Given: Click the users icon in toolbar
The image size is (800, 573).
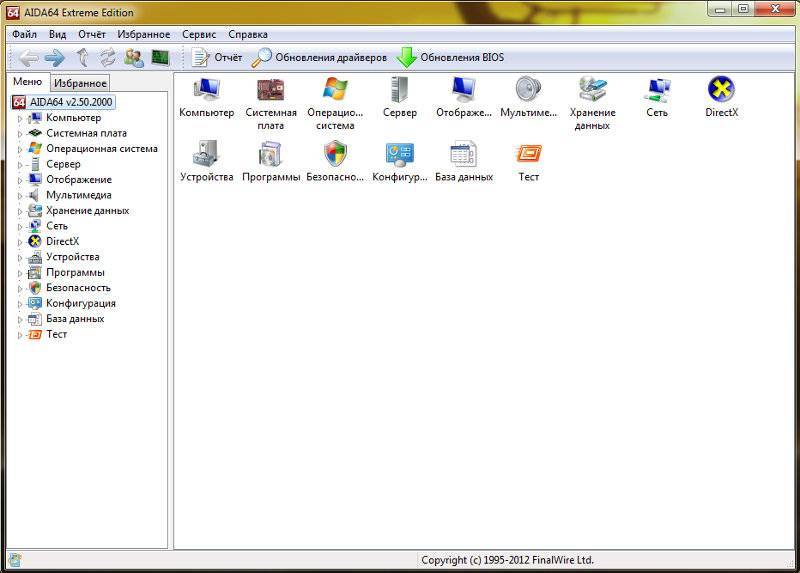Looking at the screenshot, I should pyautogui.click(x=134, y=58).
